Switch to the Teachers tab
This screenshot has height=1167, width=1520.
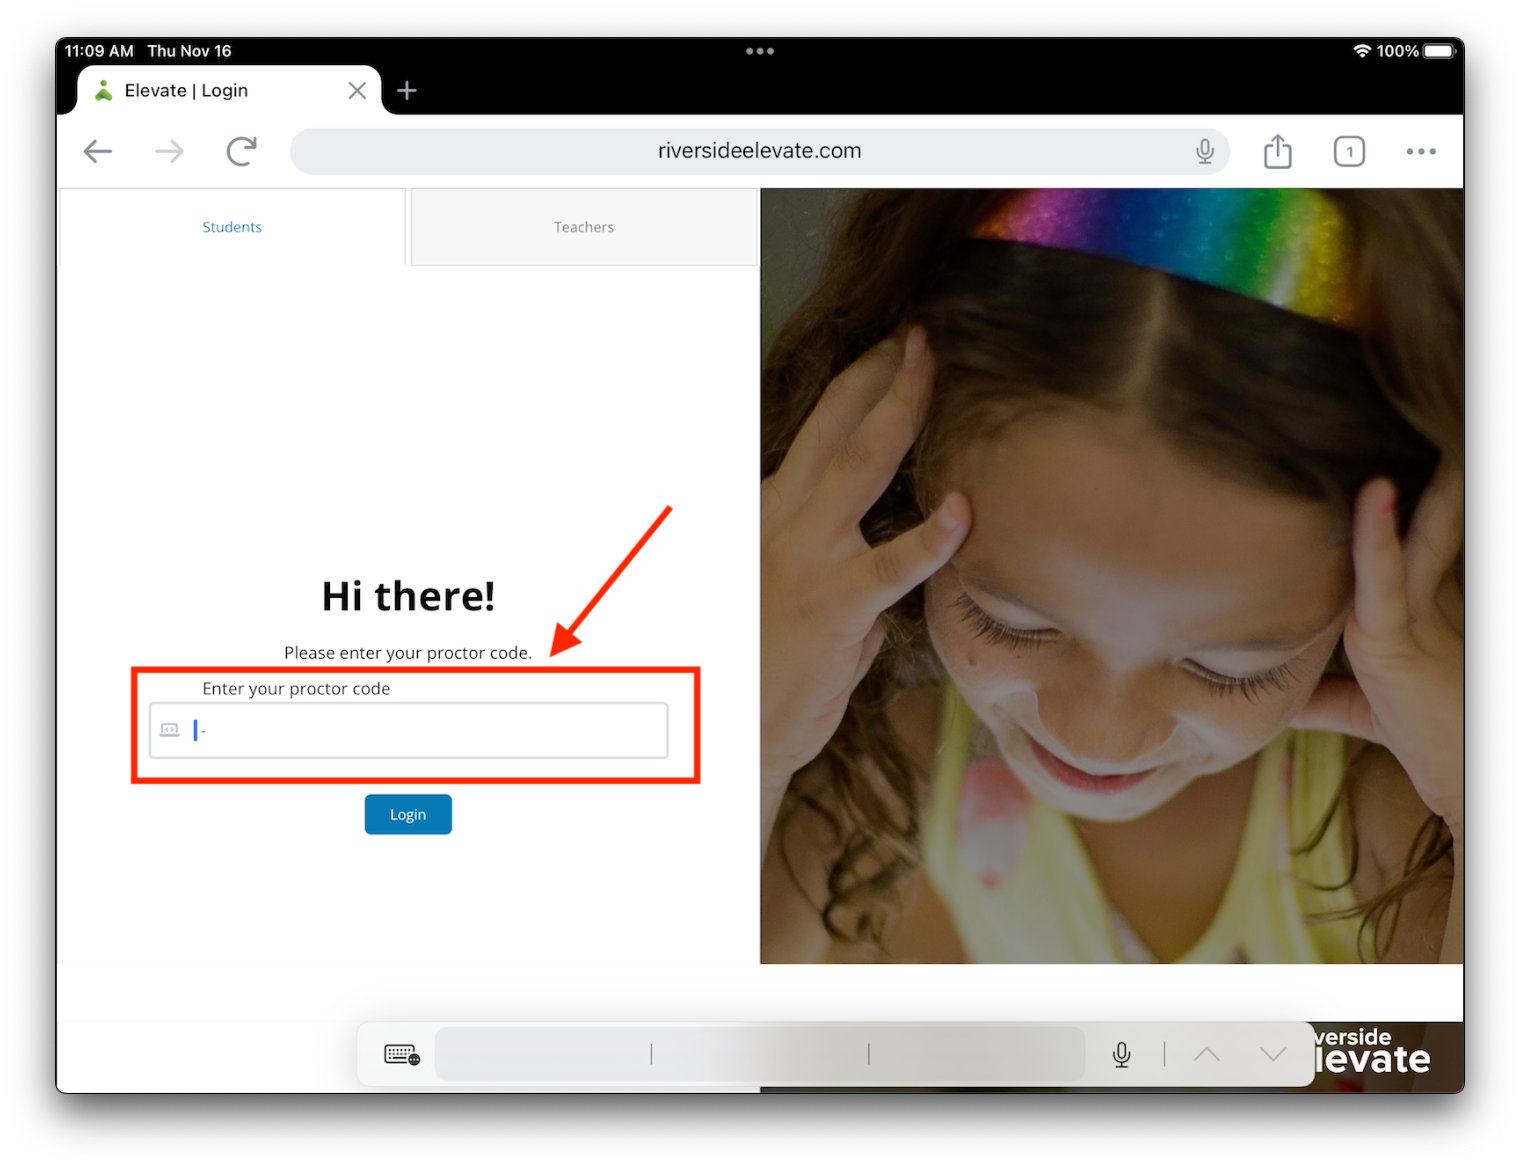coord(584,227)
